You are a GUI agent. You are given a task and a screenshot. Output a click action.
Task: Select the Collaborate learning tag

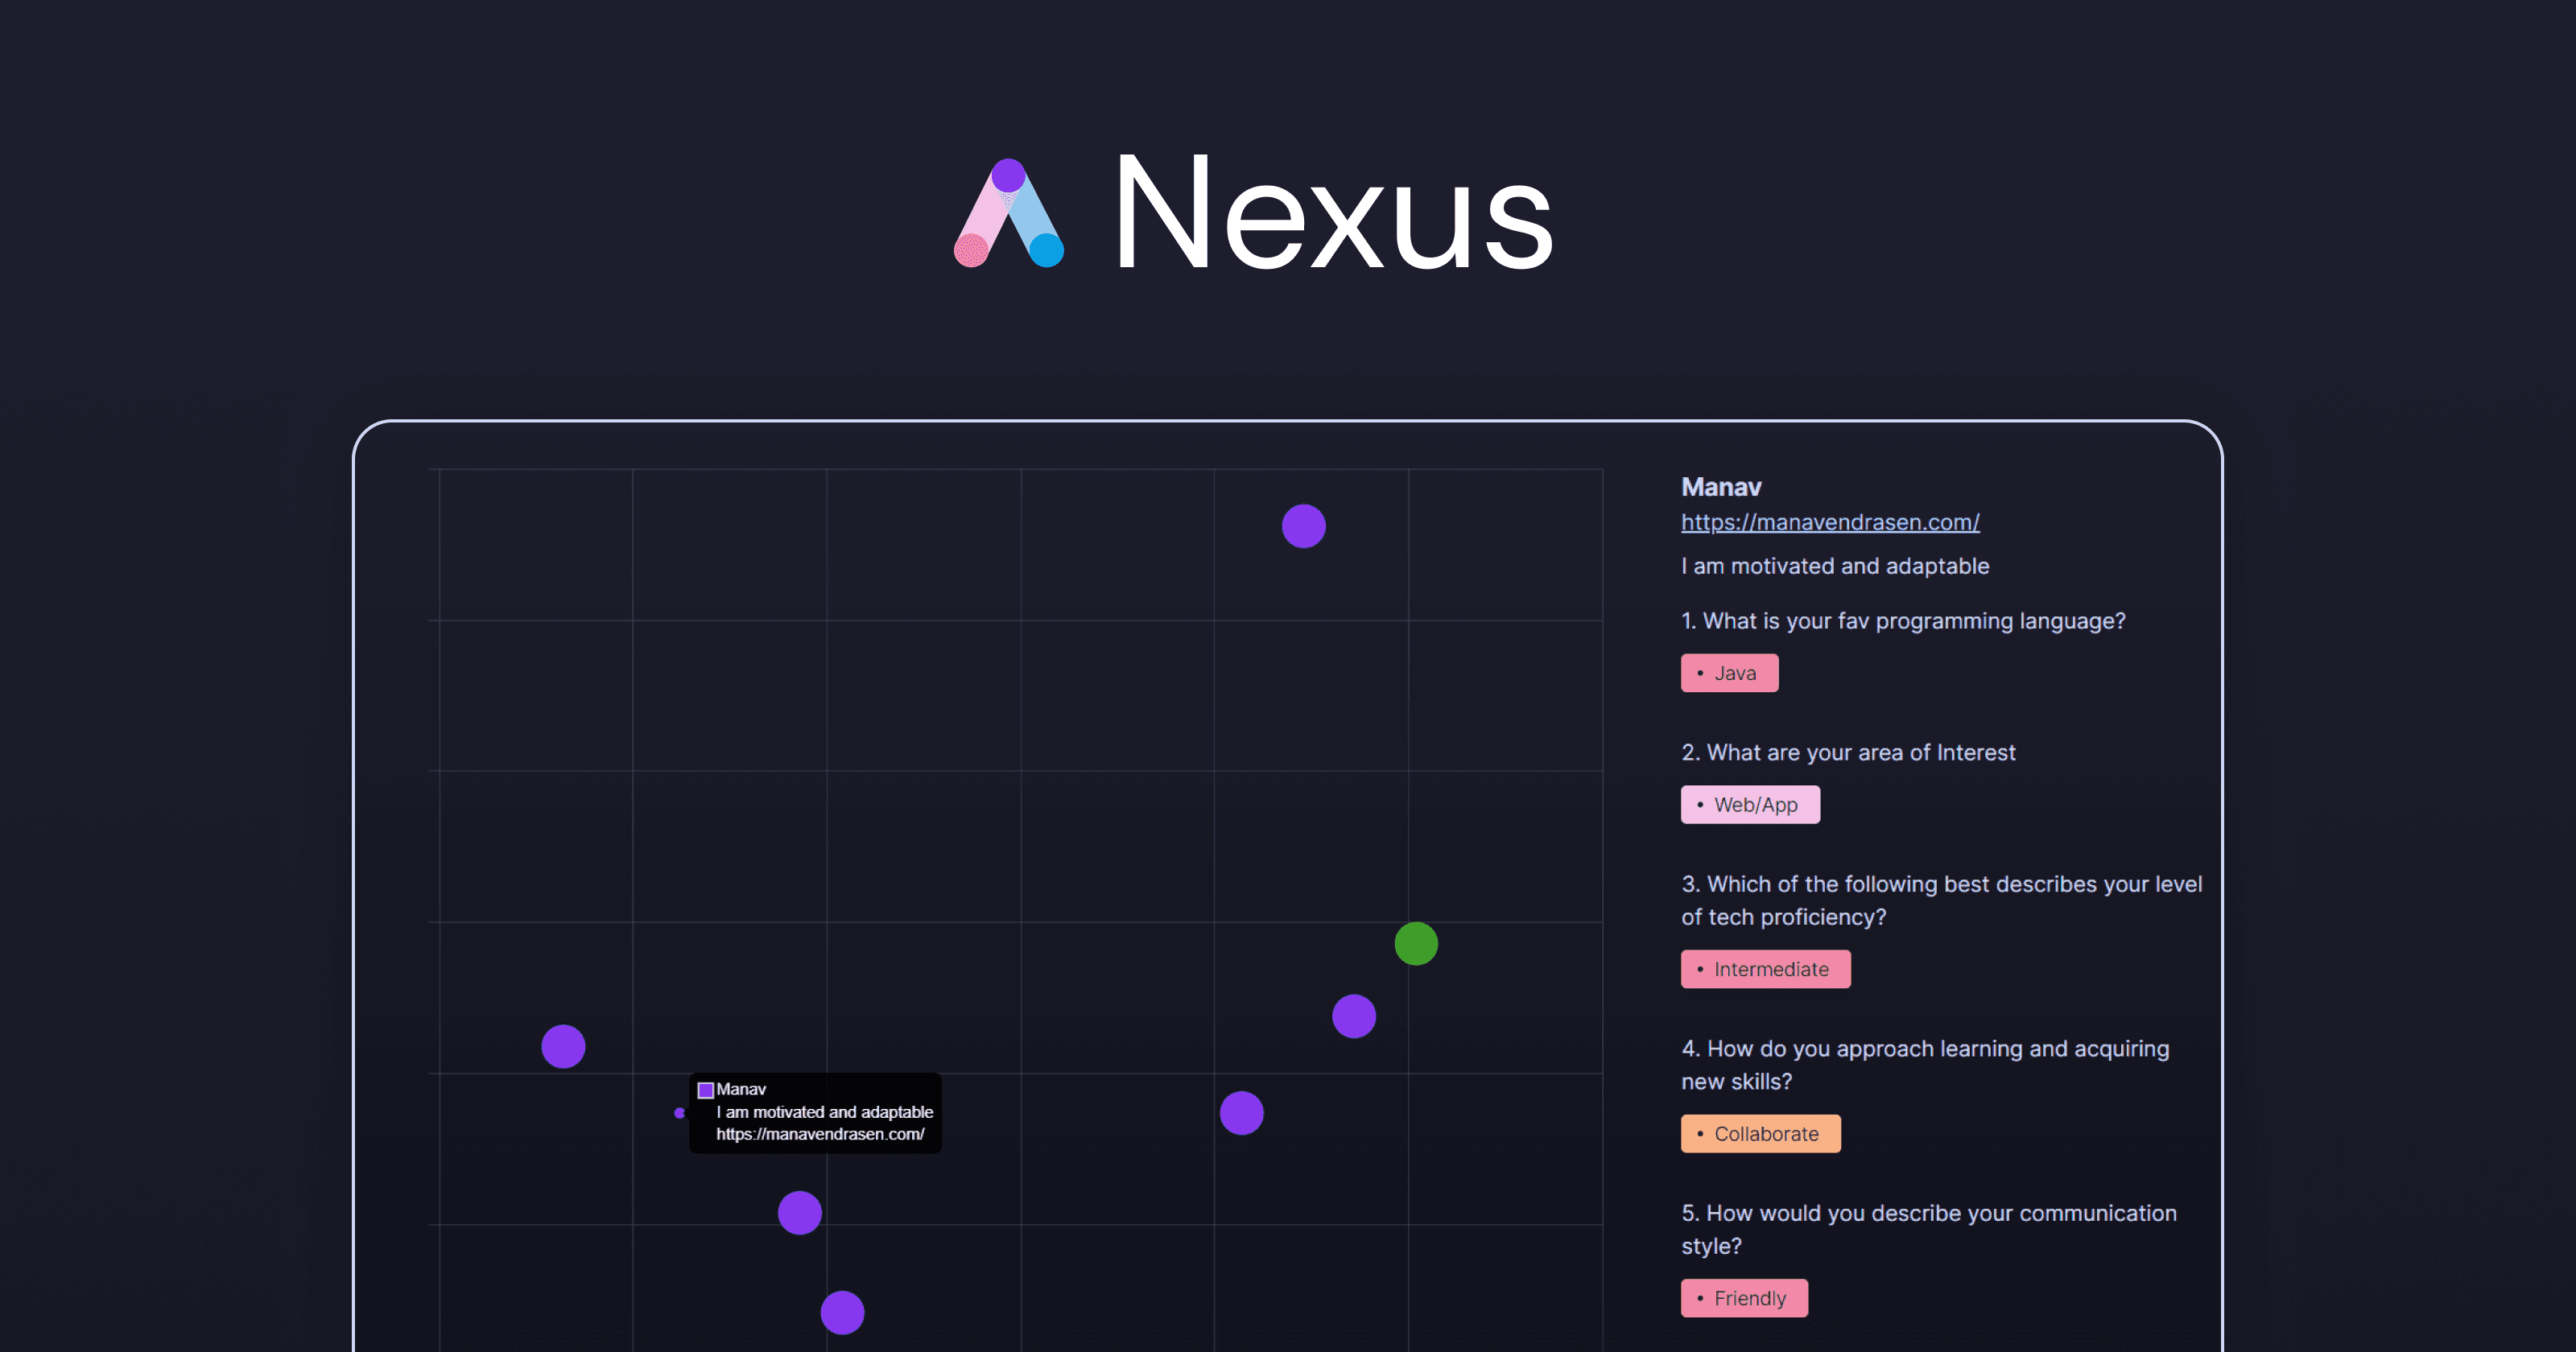pos(1760,1133)
